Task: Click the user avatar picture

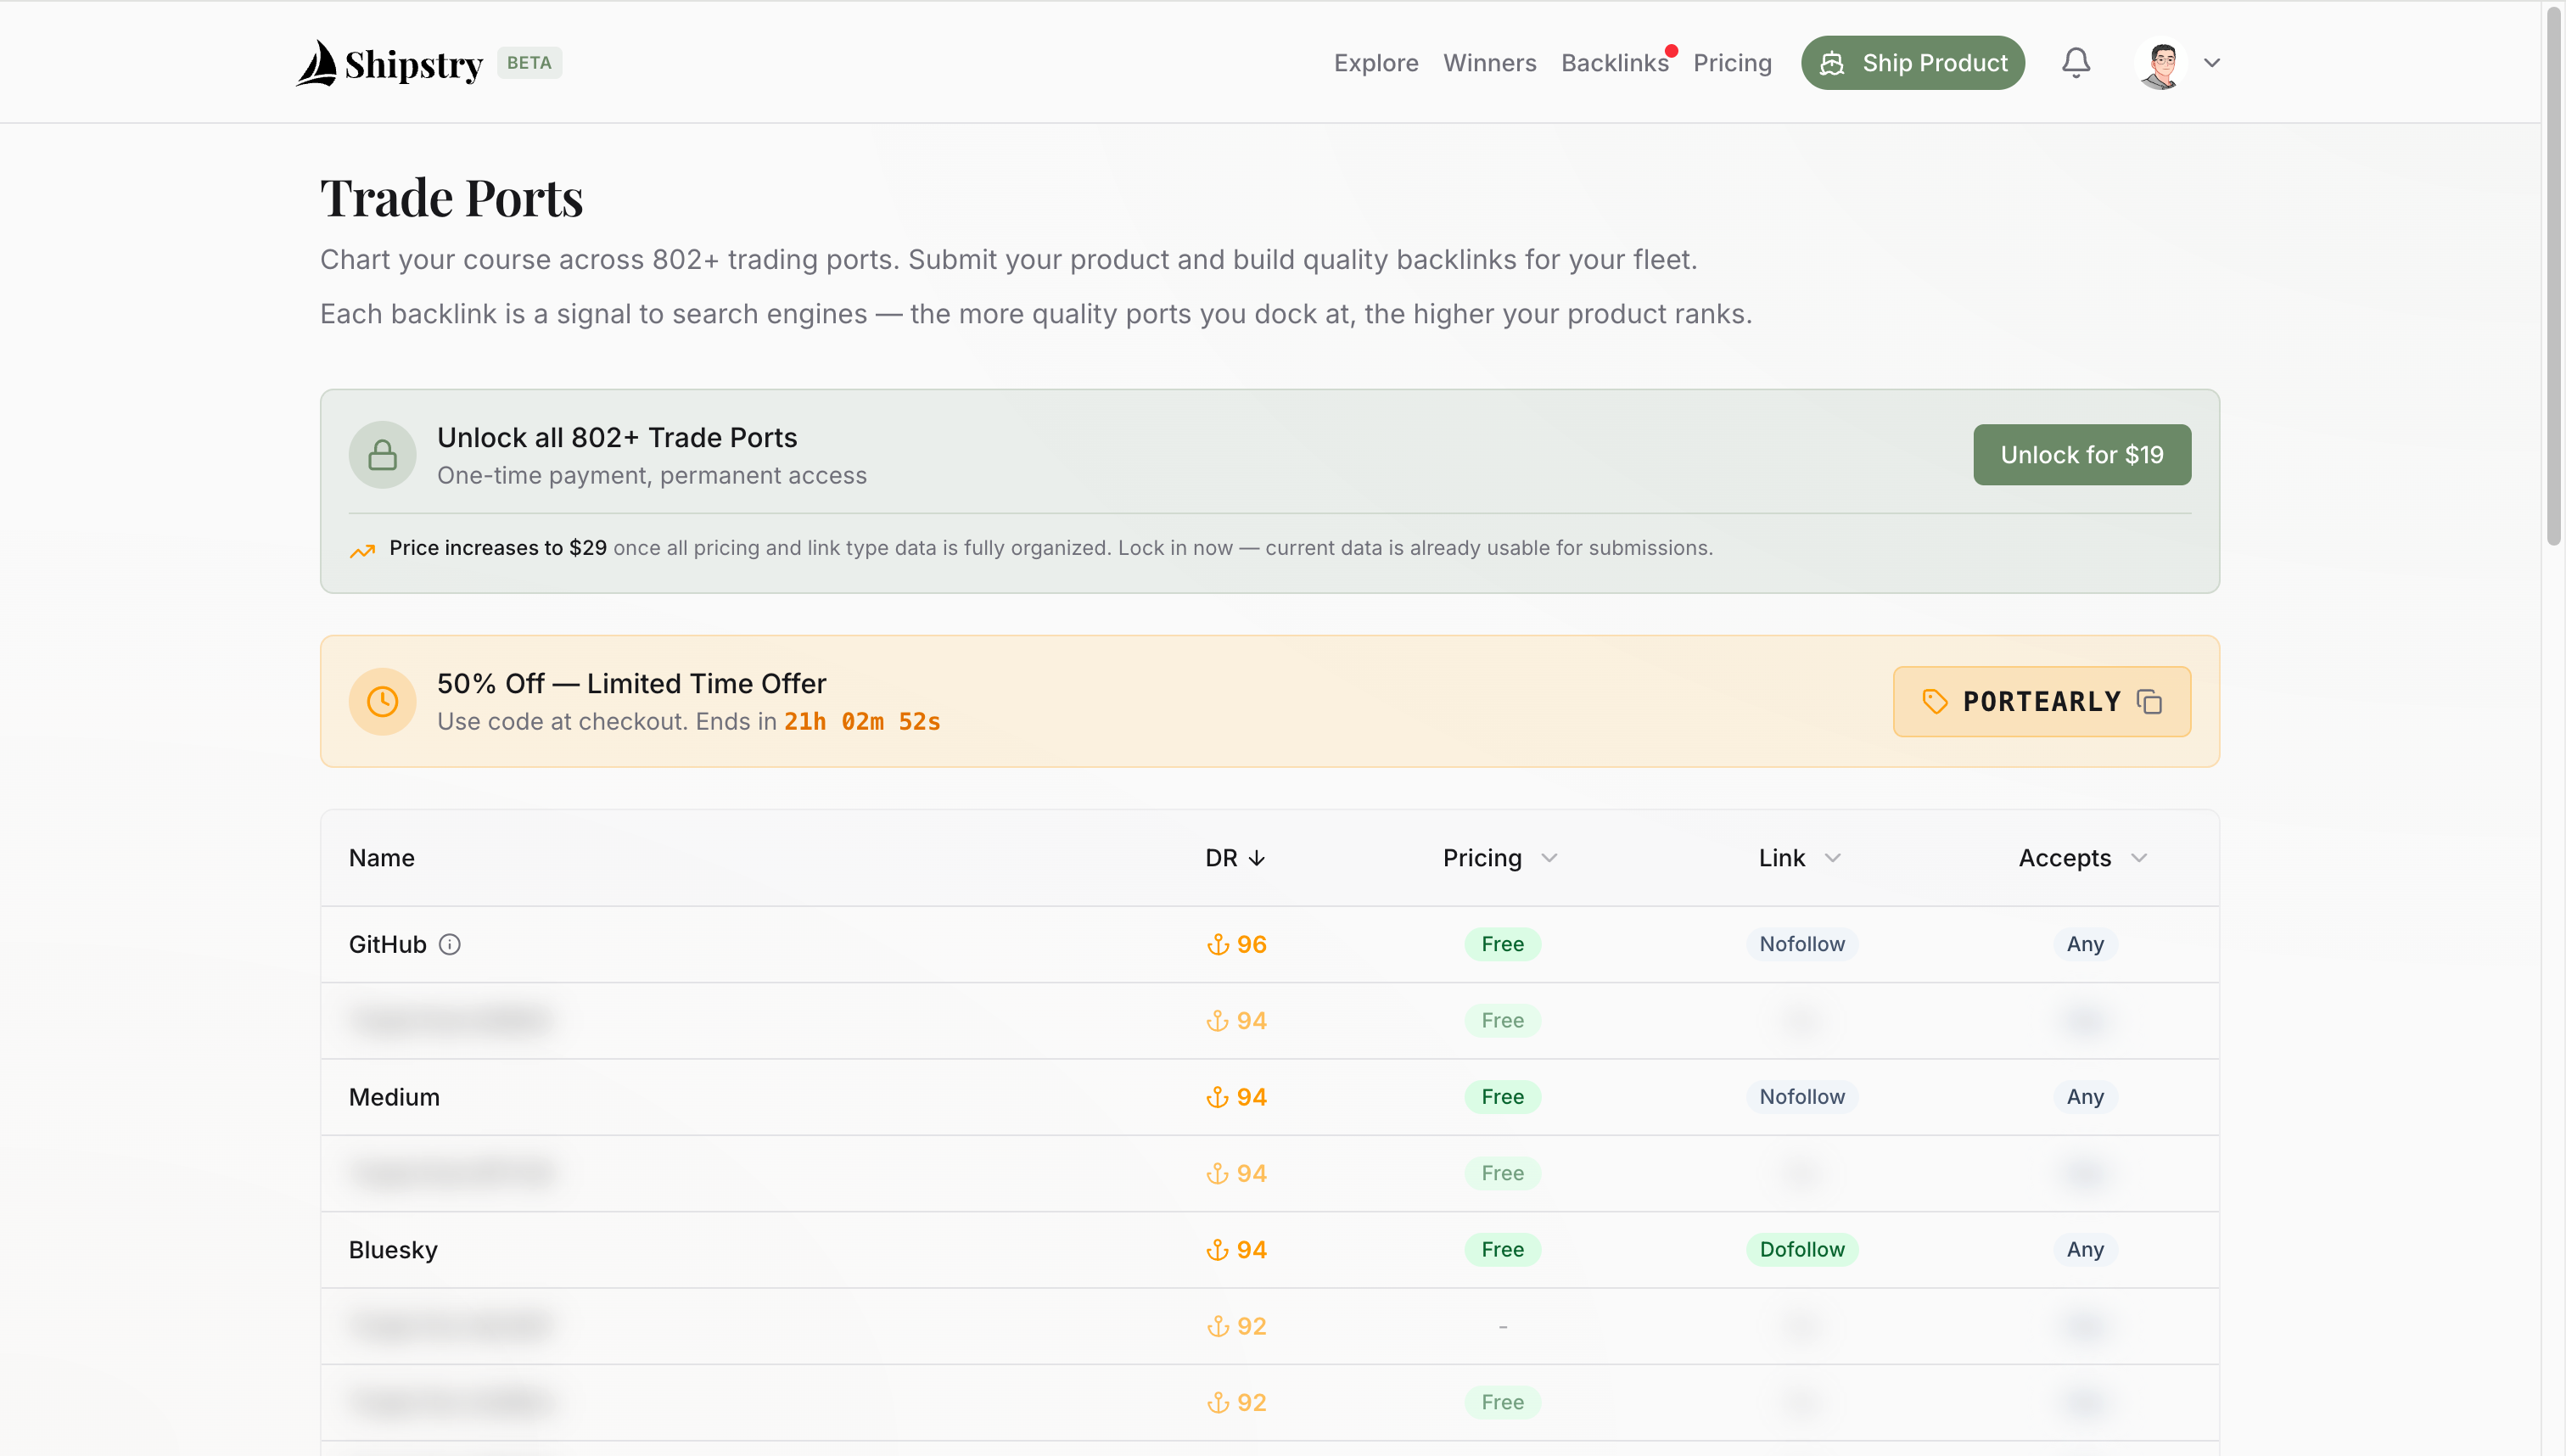Action: click(2161, 63)
